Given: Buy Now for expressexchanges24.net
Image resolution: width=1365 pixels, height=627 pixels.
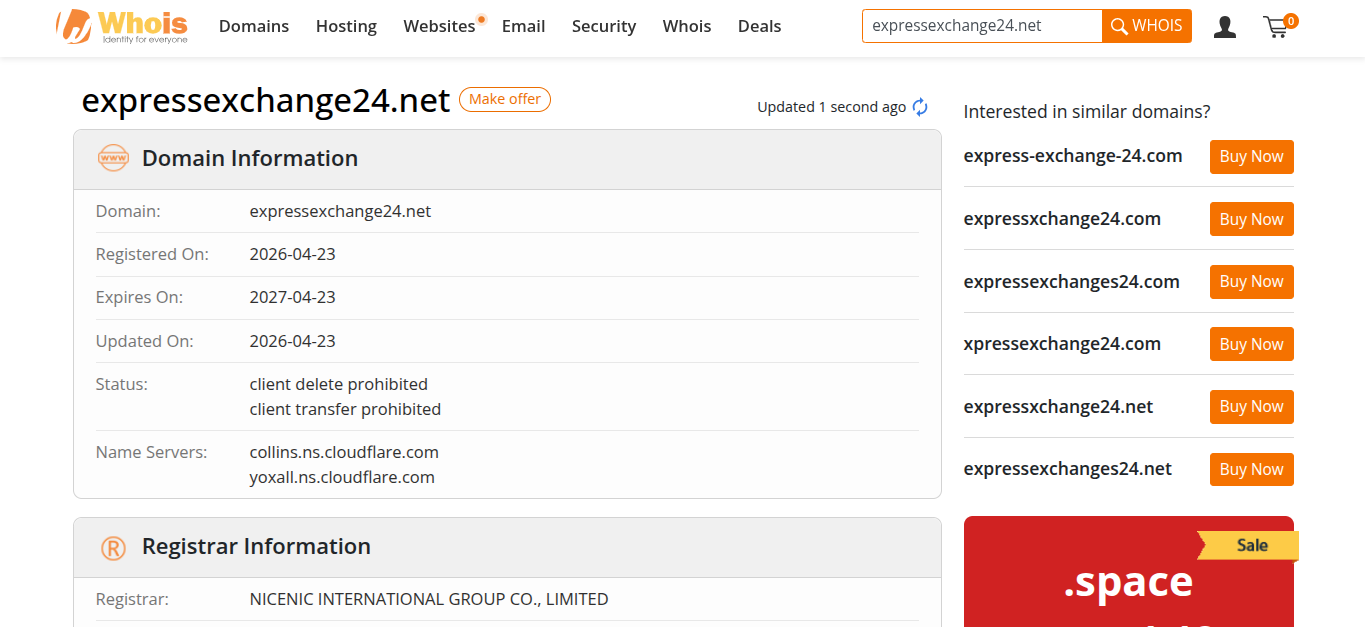Looking at the screenshot, I should 1251,469.
